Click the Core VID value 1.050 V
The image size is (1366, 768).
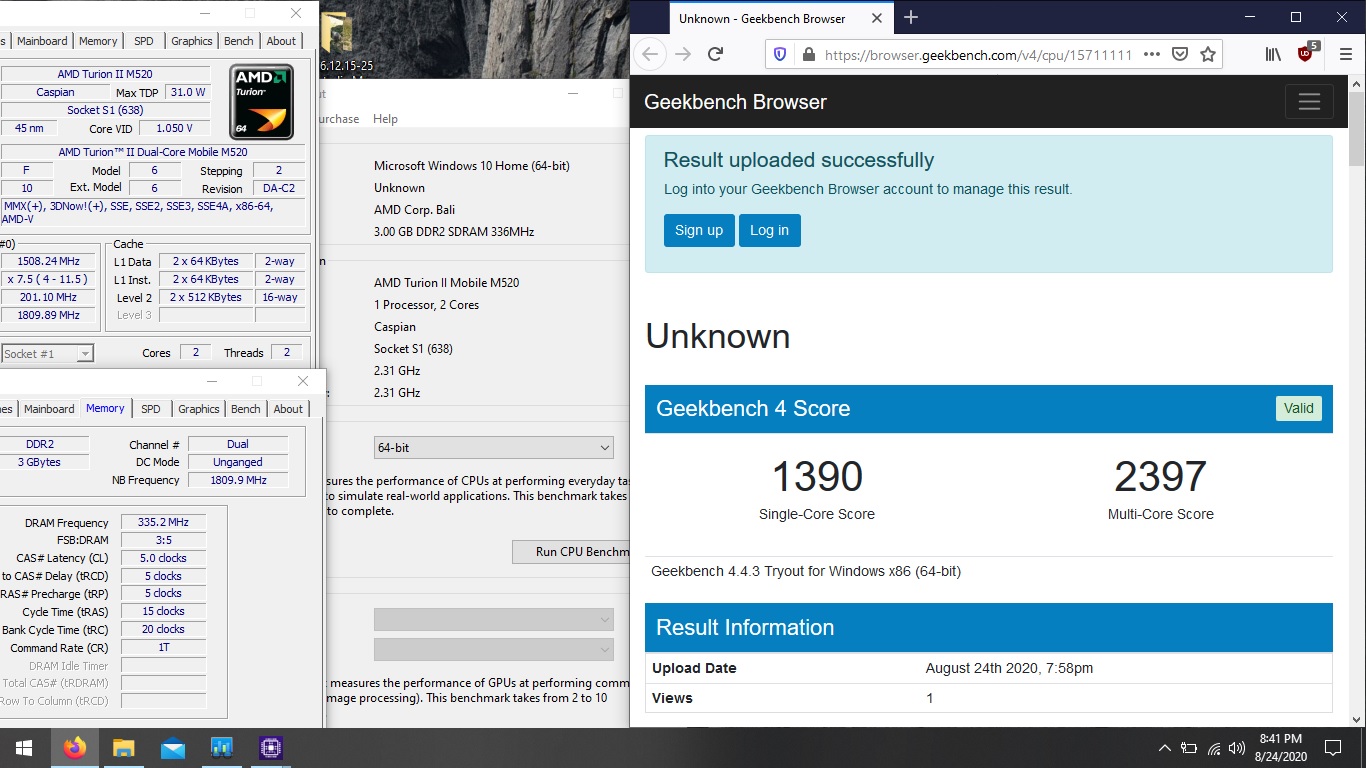click(175, 128)
